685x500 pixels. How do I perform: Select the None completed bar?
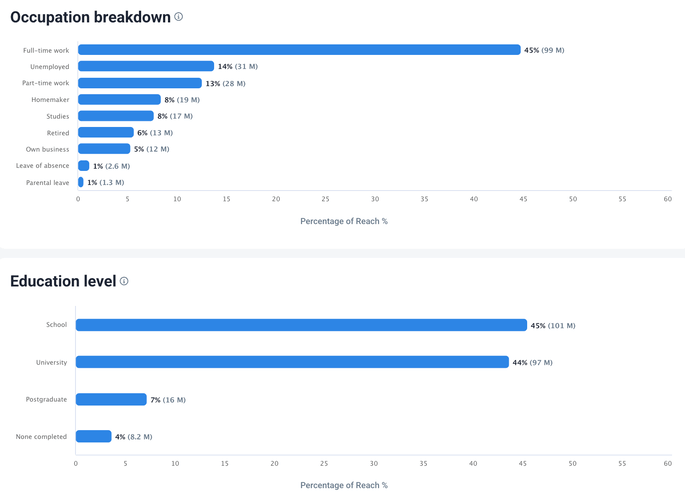coord(94,436)
